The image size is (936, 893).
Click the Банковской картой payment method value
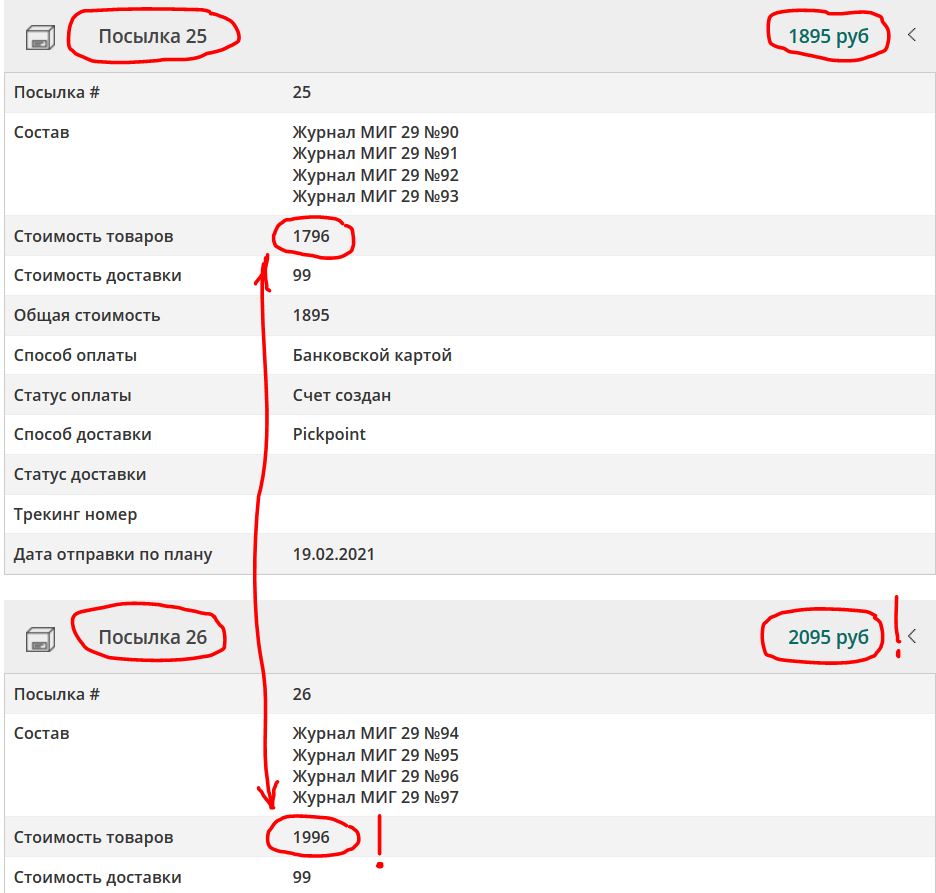click(x=372, y=355)
